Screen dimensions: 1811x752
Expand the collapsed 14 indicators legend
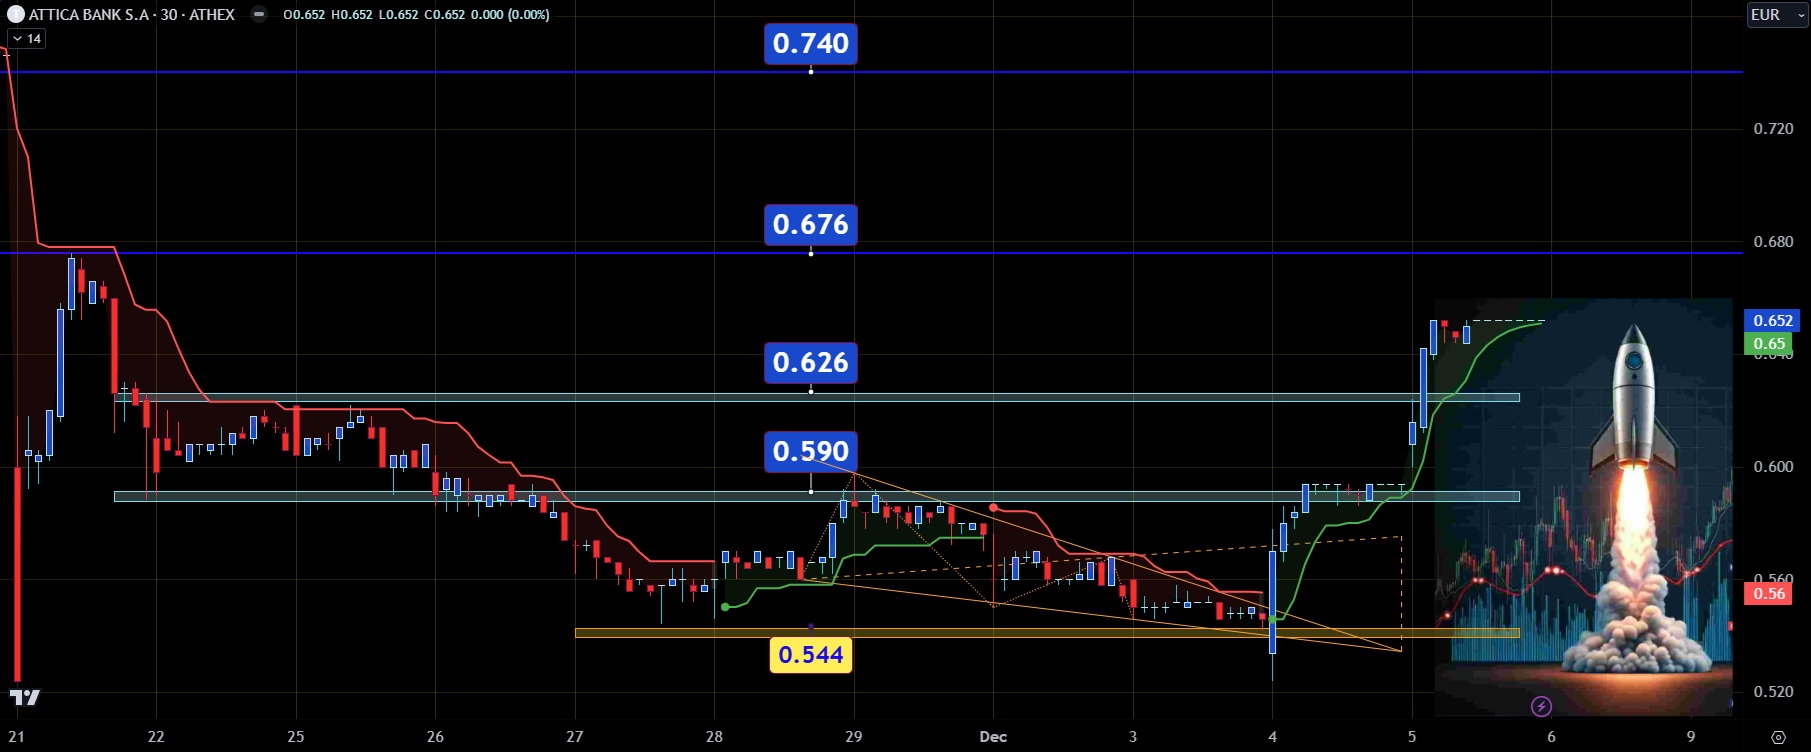coord(26,39)
